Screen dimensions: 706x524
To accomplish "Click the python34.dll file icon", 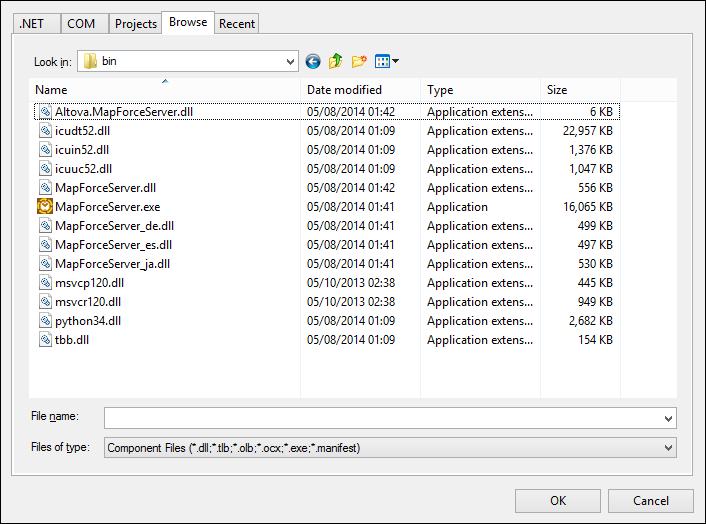I will tap(45, 321).
